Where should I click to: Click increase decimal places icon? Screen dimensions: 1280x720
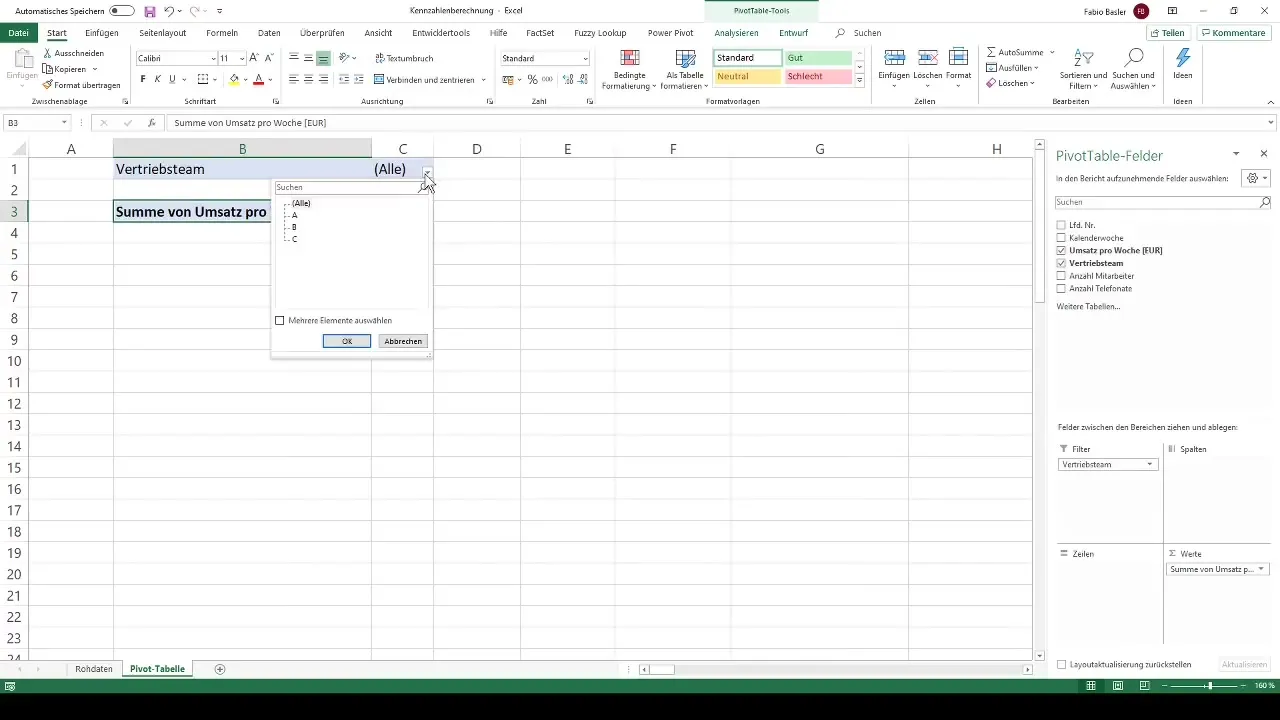tap(566, 79)
